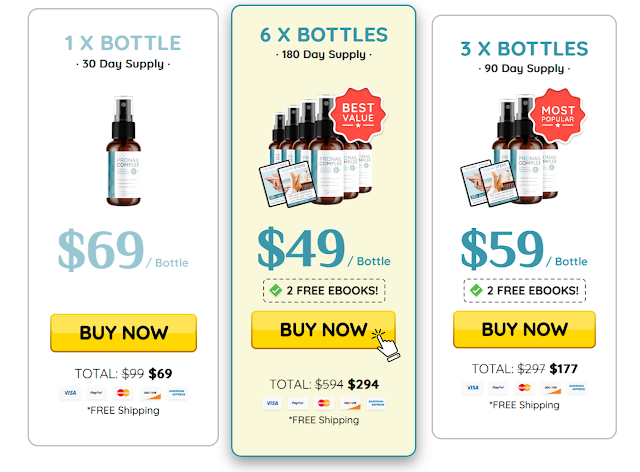The image size is (640, 472).
Task: Click Buy Now for 6 bottles
Action: click(x=323, y=330)
